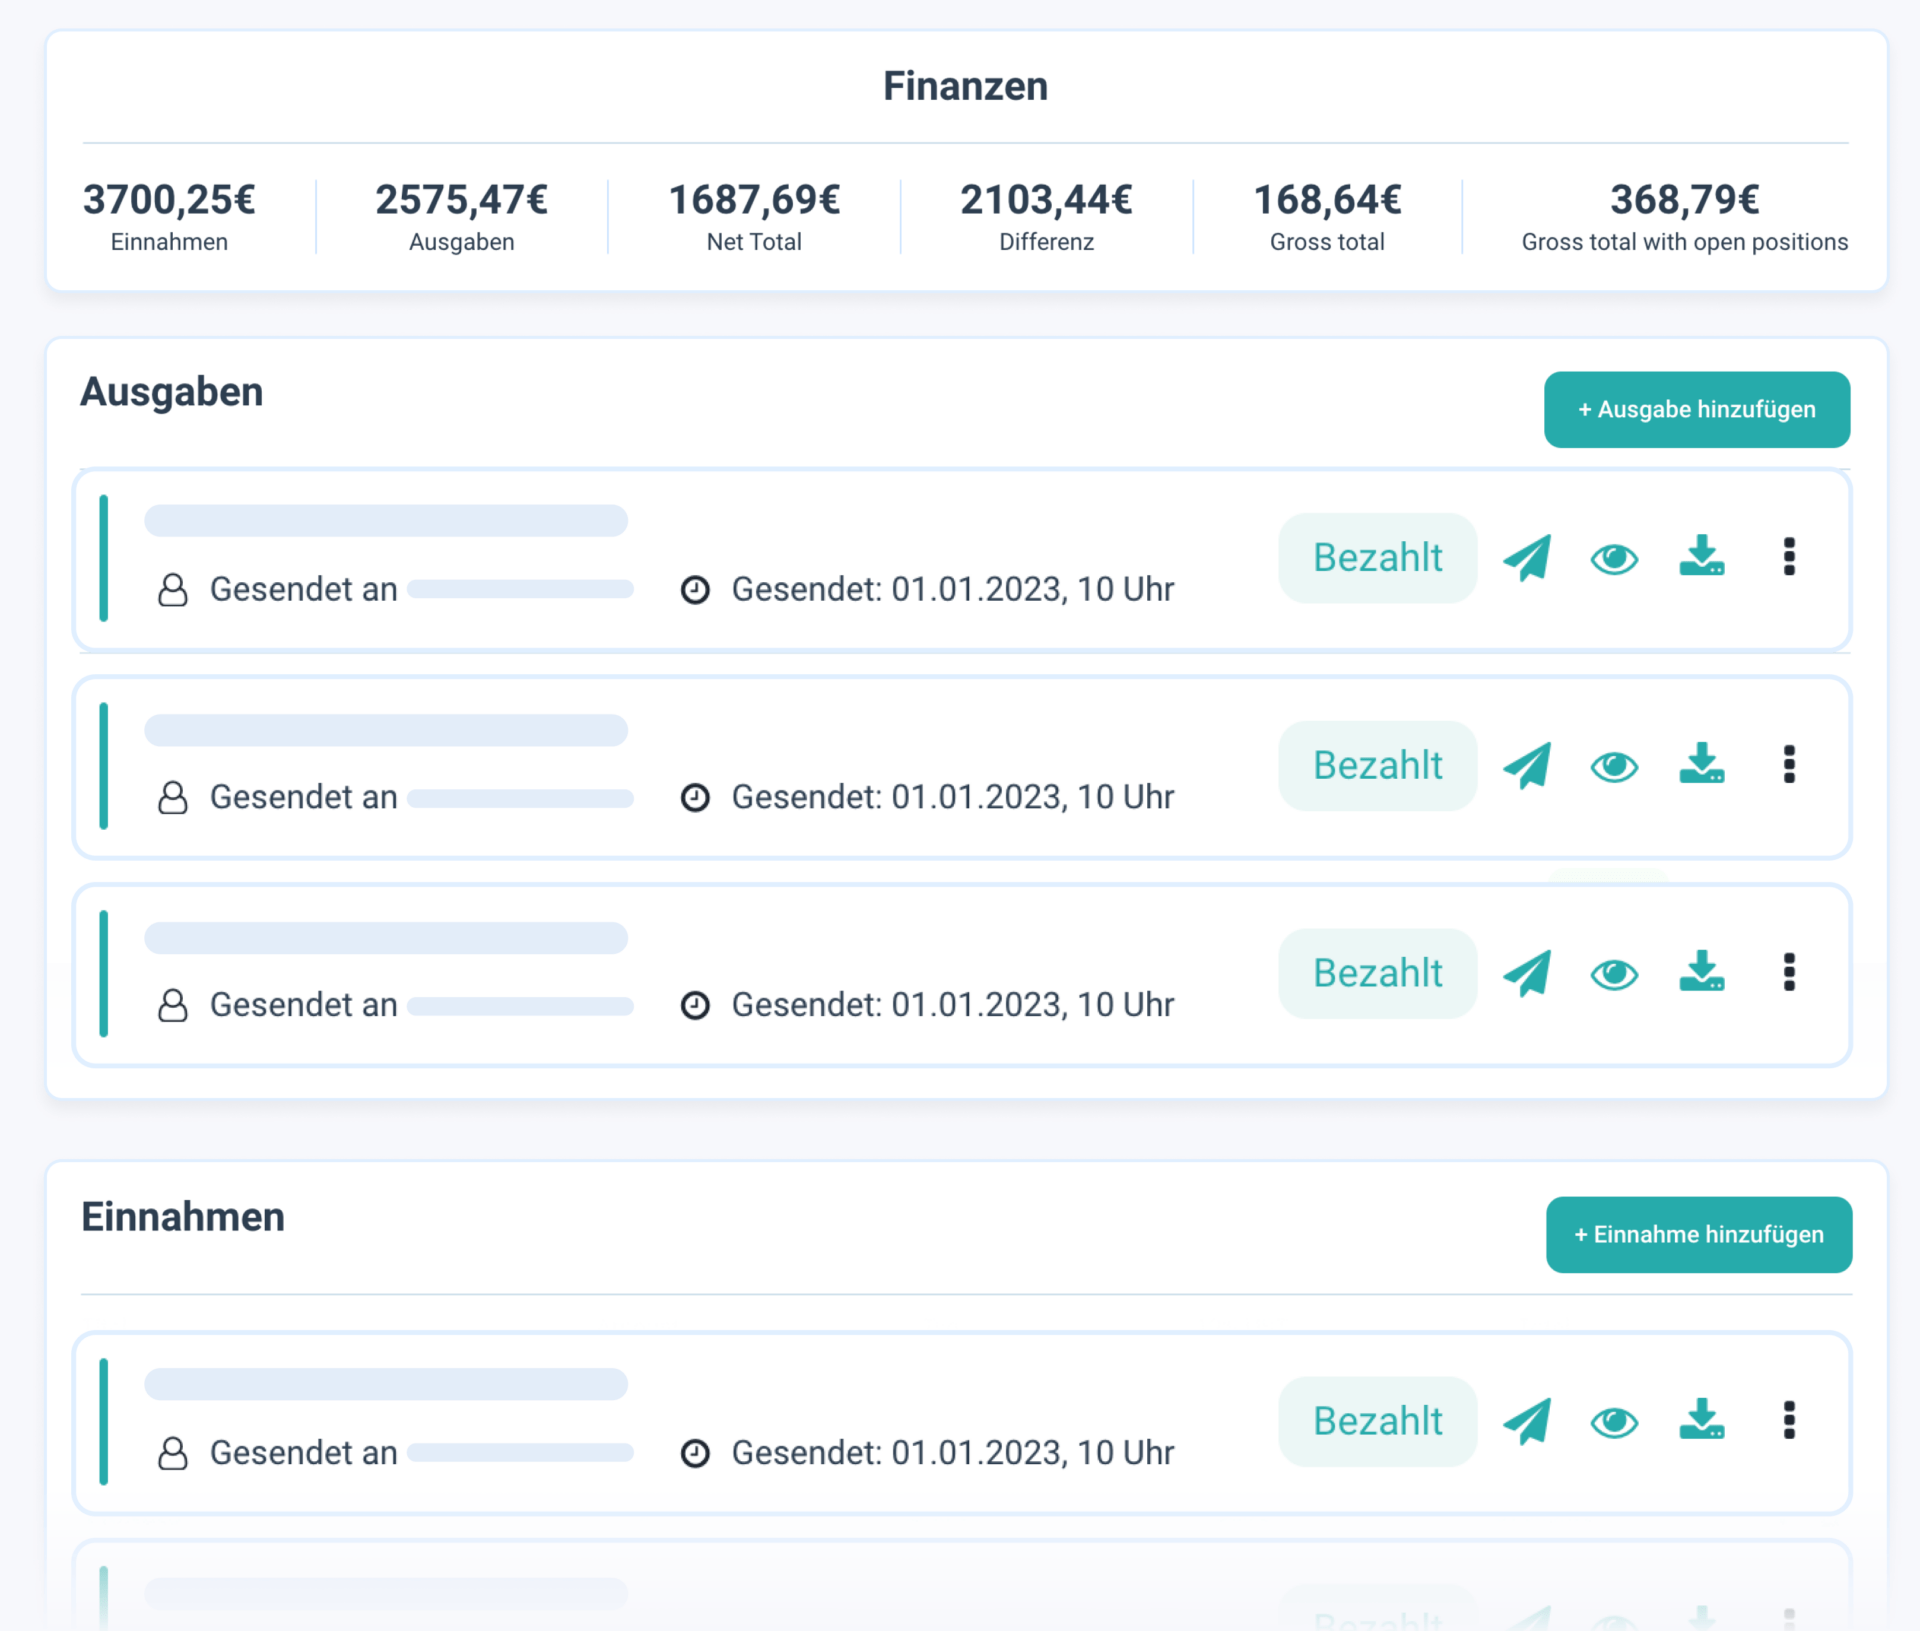Download the second Ausgaben entry
This screenshot has width=1920, height=1631.
[1702, 764]
